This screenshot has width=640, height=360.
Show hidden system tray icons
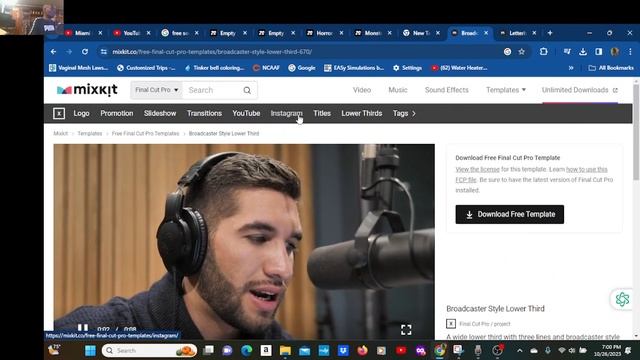(519, 351)
